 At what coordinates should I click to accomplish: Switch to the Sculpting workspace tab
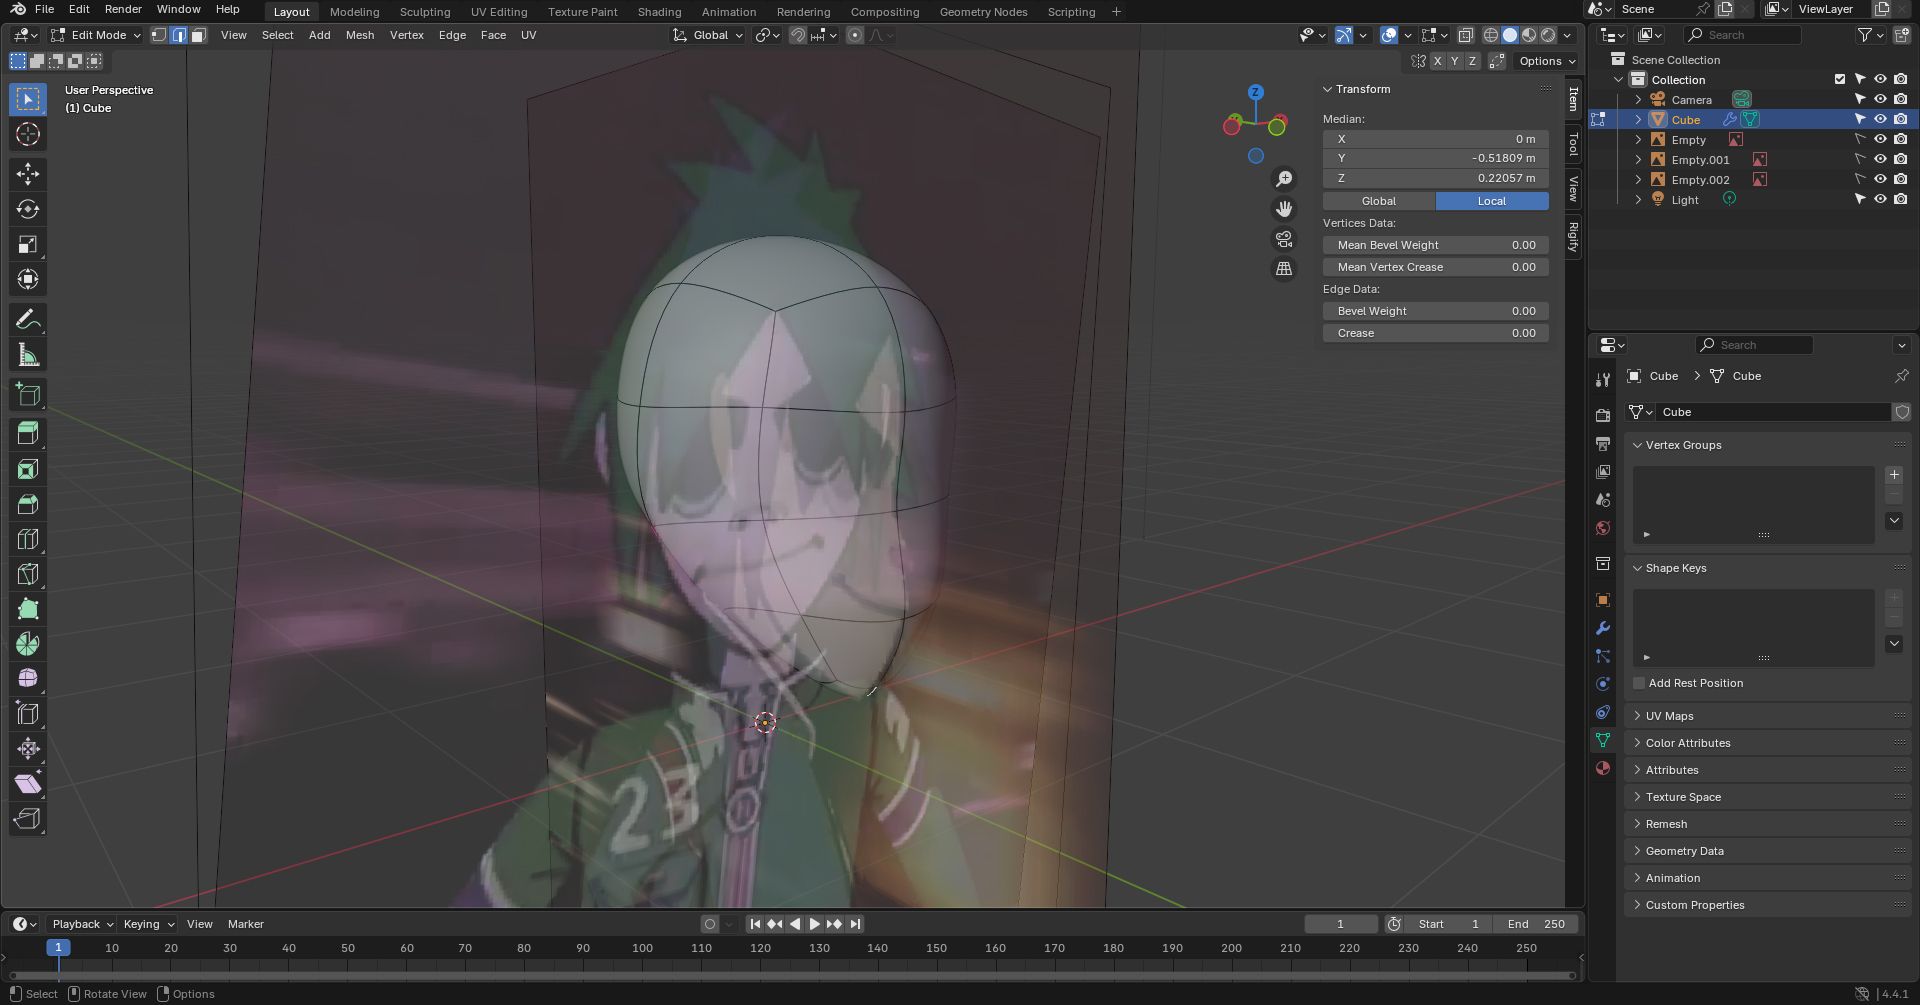coord(424,12)
